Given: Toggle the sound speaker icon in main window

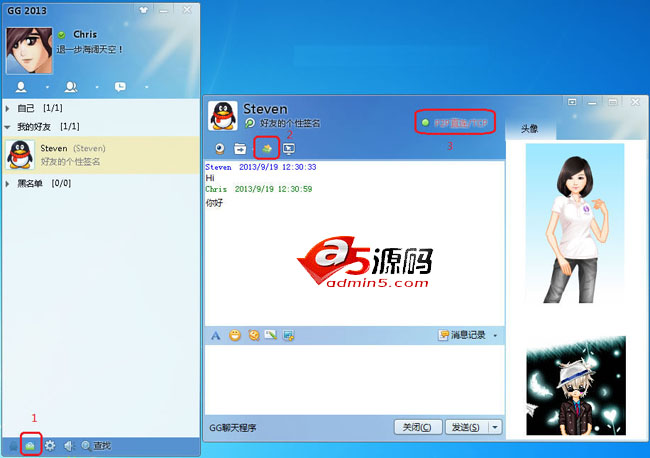Looking at the screenshot, I should [x=69, y=446].
